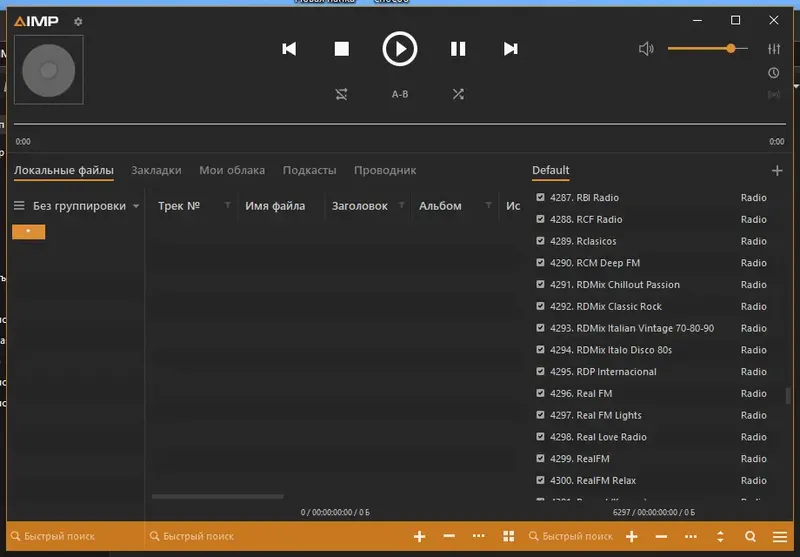Select 4299. RealFM station
The image size is (800, 557).
pos(652,459)
